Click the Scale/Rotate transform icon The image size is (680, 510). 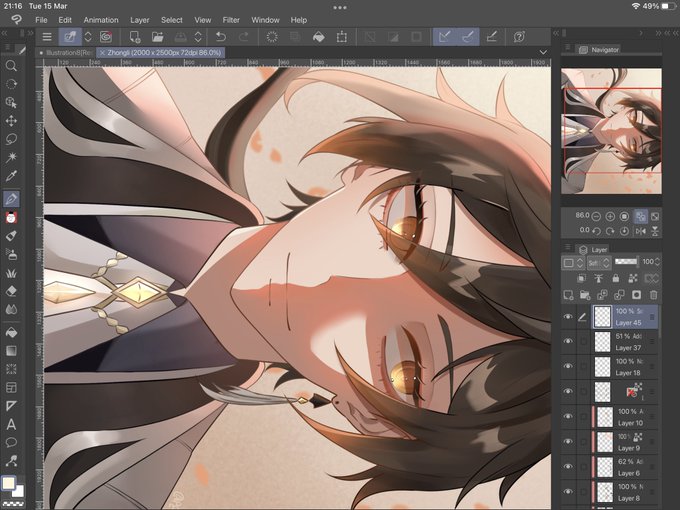coord(342,37)
